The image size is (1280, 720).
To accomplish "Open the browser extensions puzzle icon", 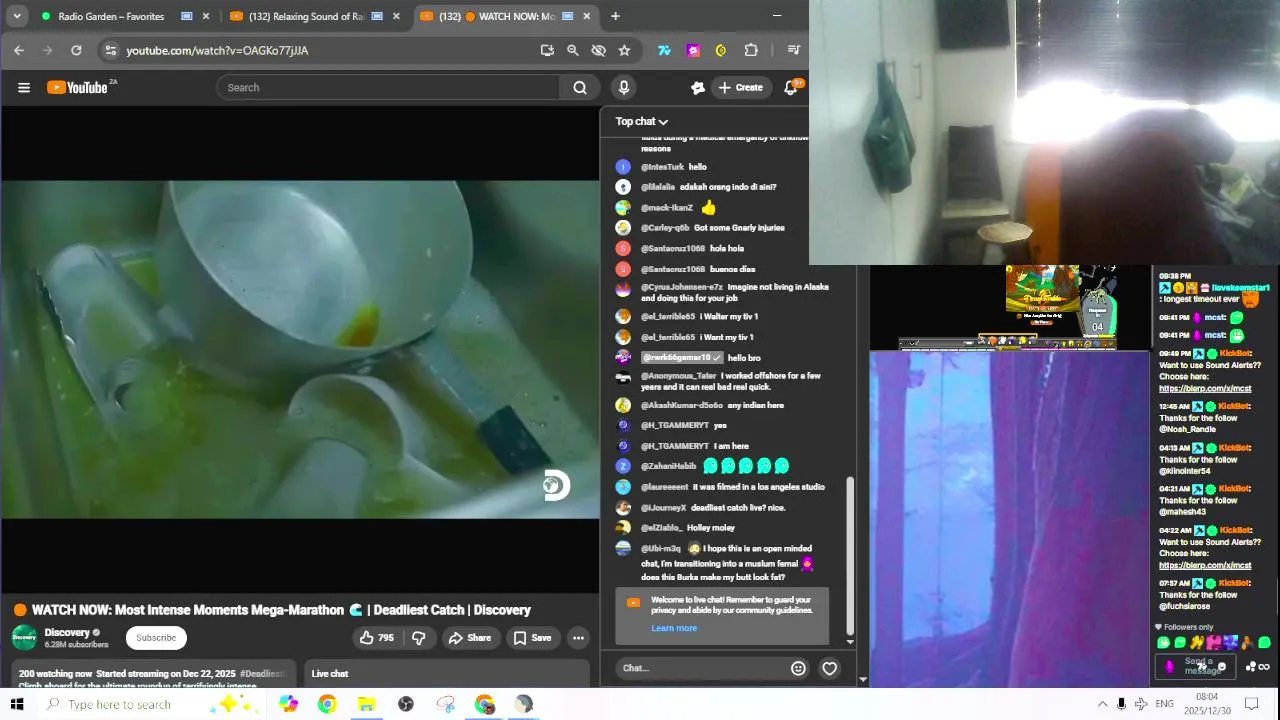I will pos(751,50).
